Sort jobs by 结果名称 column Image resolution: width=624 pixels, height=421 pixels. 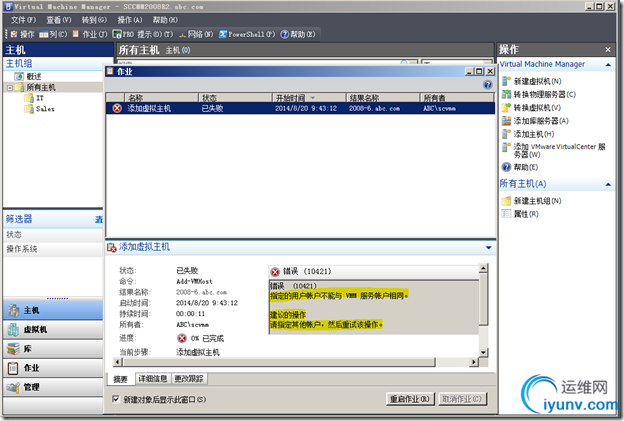pos(383,98)
